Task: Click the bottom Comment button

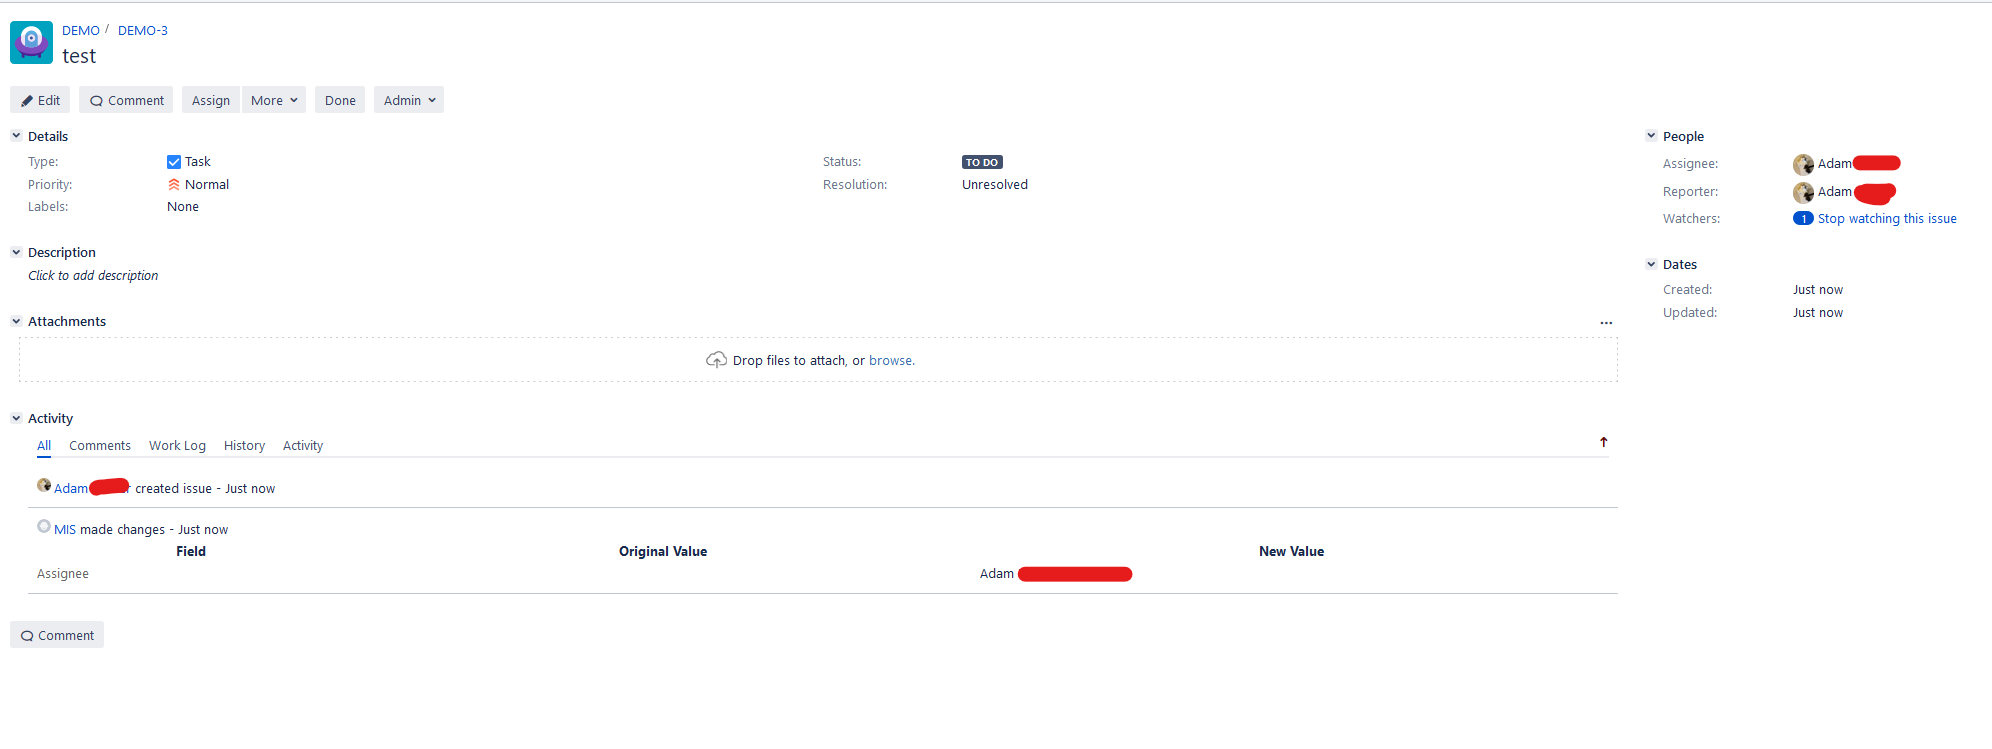Action: click(x=57, y=635)
